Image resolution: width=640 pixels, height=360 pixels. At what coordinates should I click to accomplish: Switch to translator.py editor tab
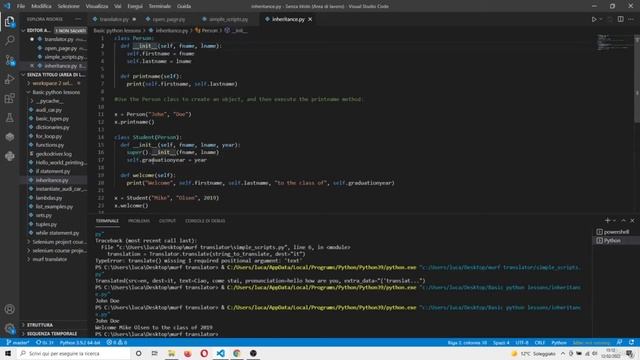click(x=114, y=19)
